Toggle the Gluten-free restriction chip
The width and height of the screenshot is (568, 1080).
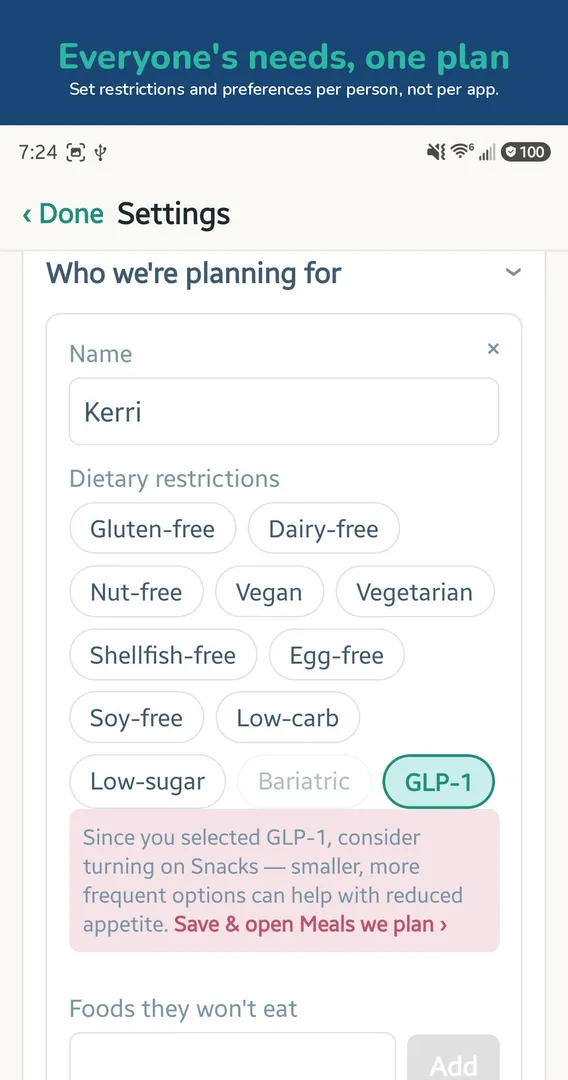153,529
